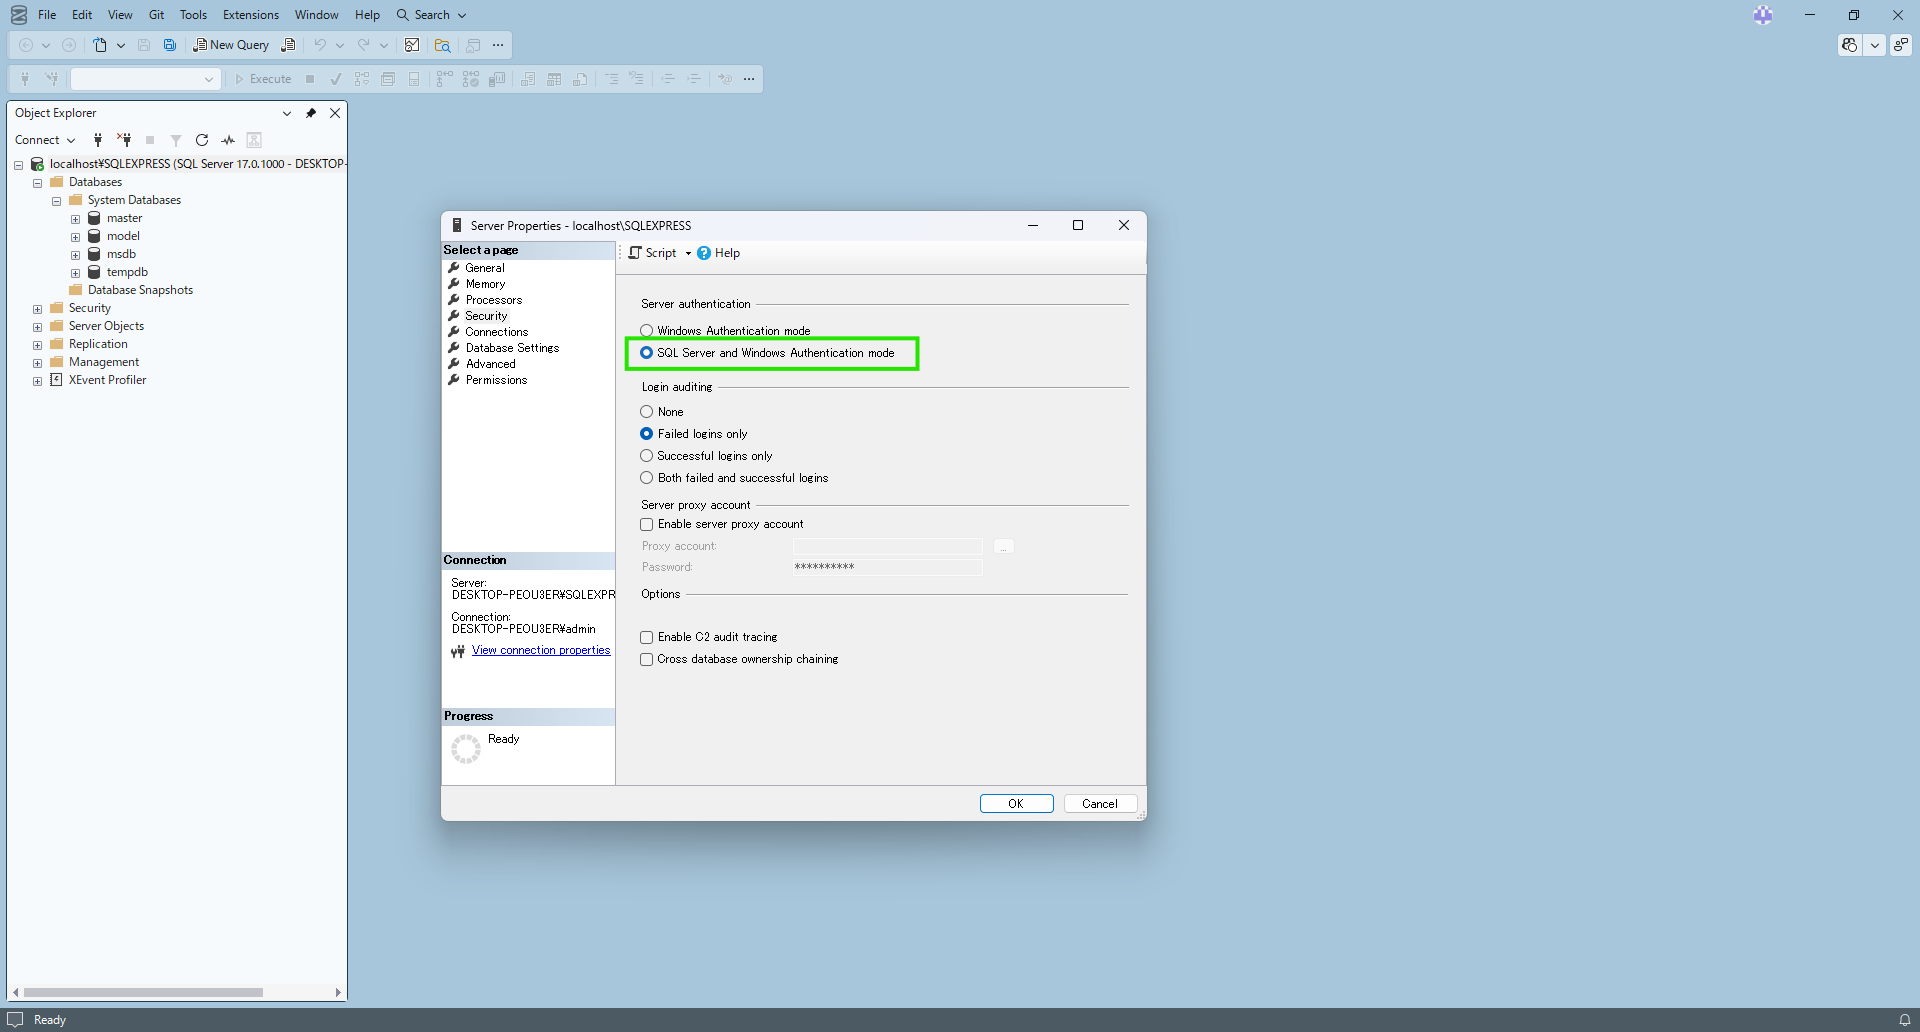Expand the Security folder in the tree

point(37,309)
